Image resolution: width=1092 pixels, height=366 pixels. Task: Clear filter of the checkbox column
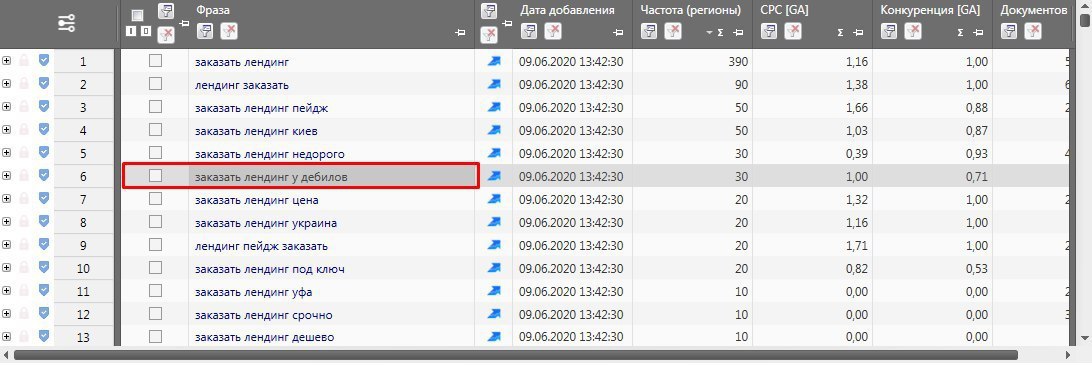[x=165, y=34]
